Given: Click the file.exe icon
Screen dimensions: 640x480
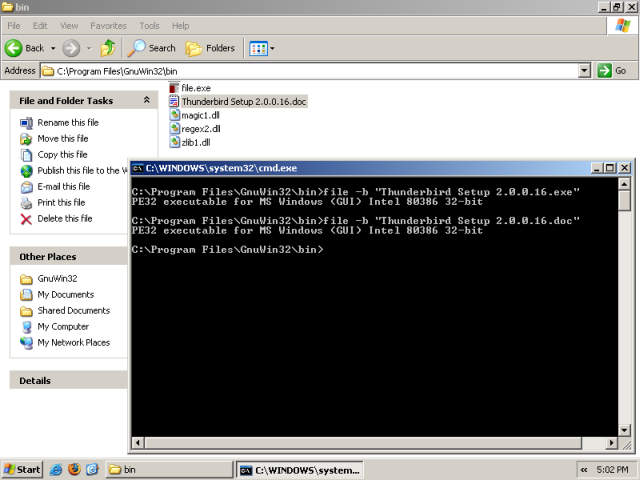Looking at the screenshot, I should click(174, 88).
